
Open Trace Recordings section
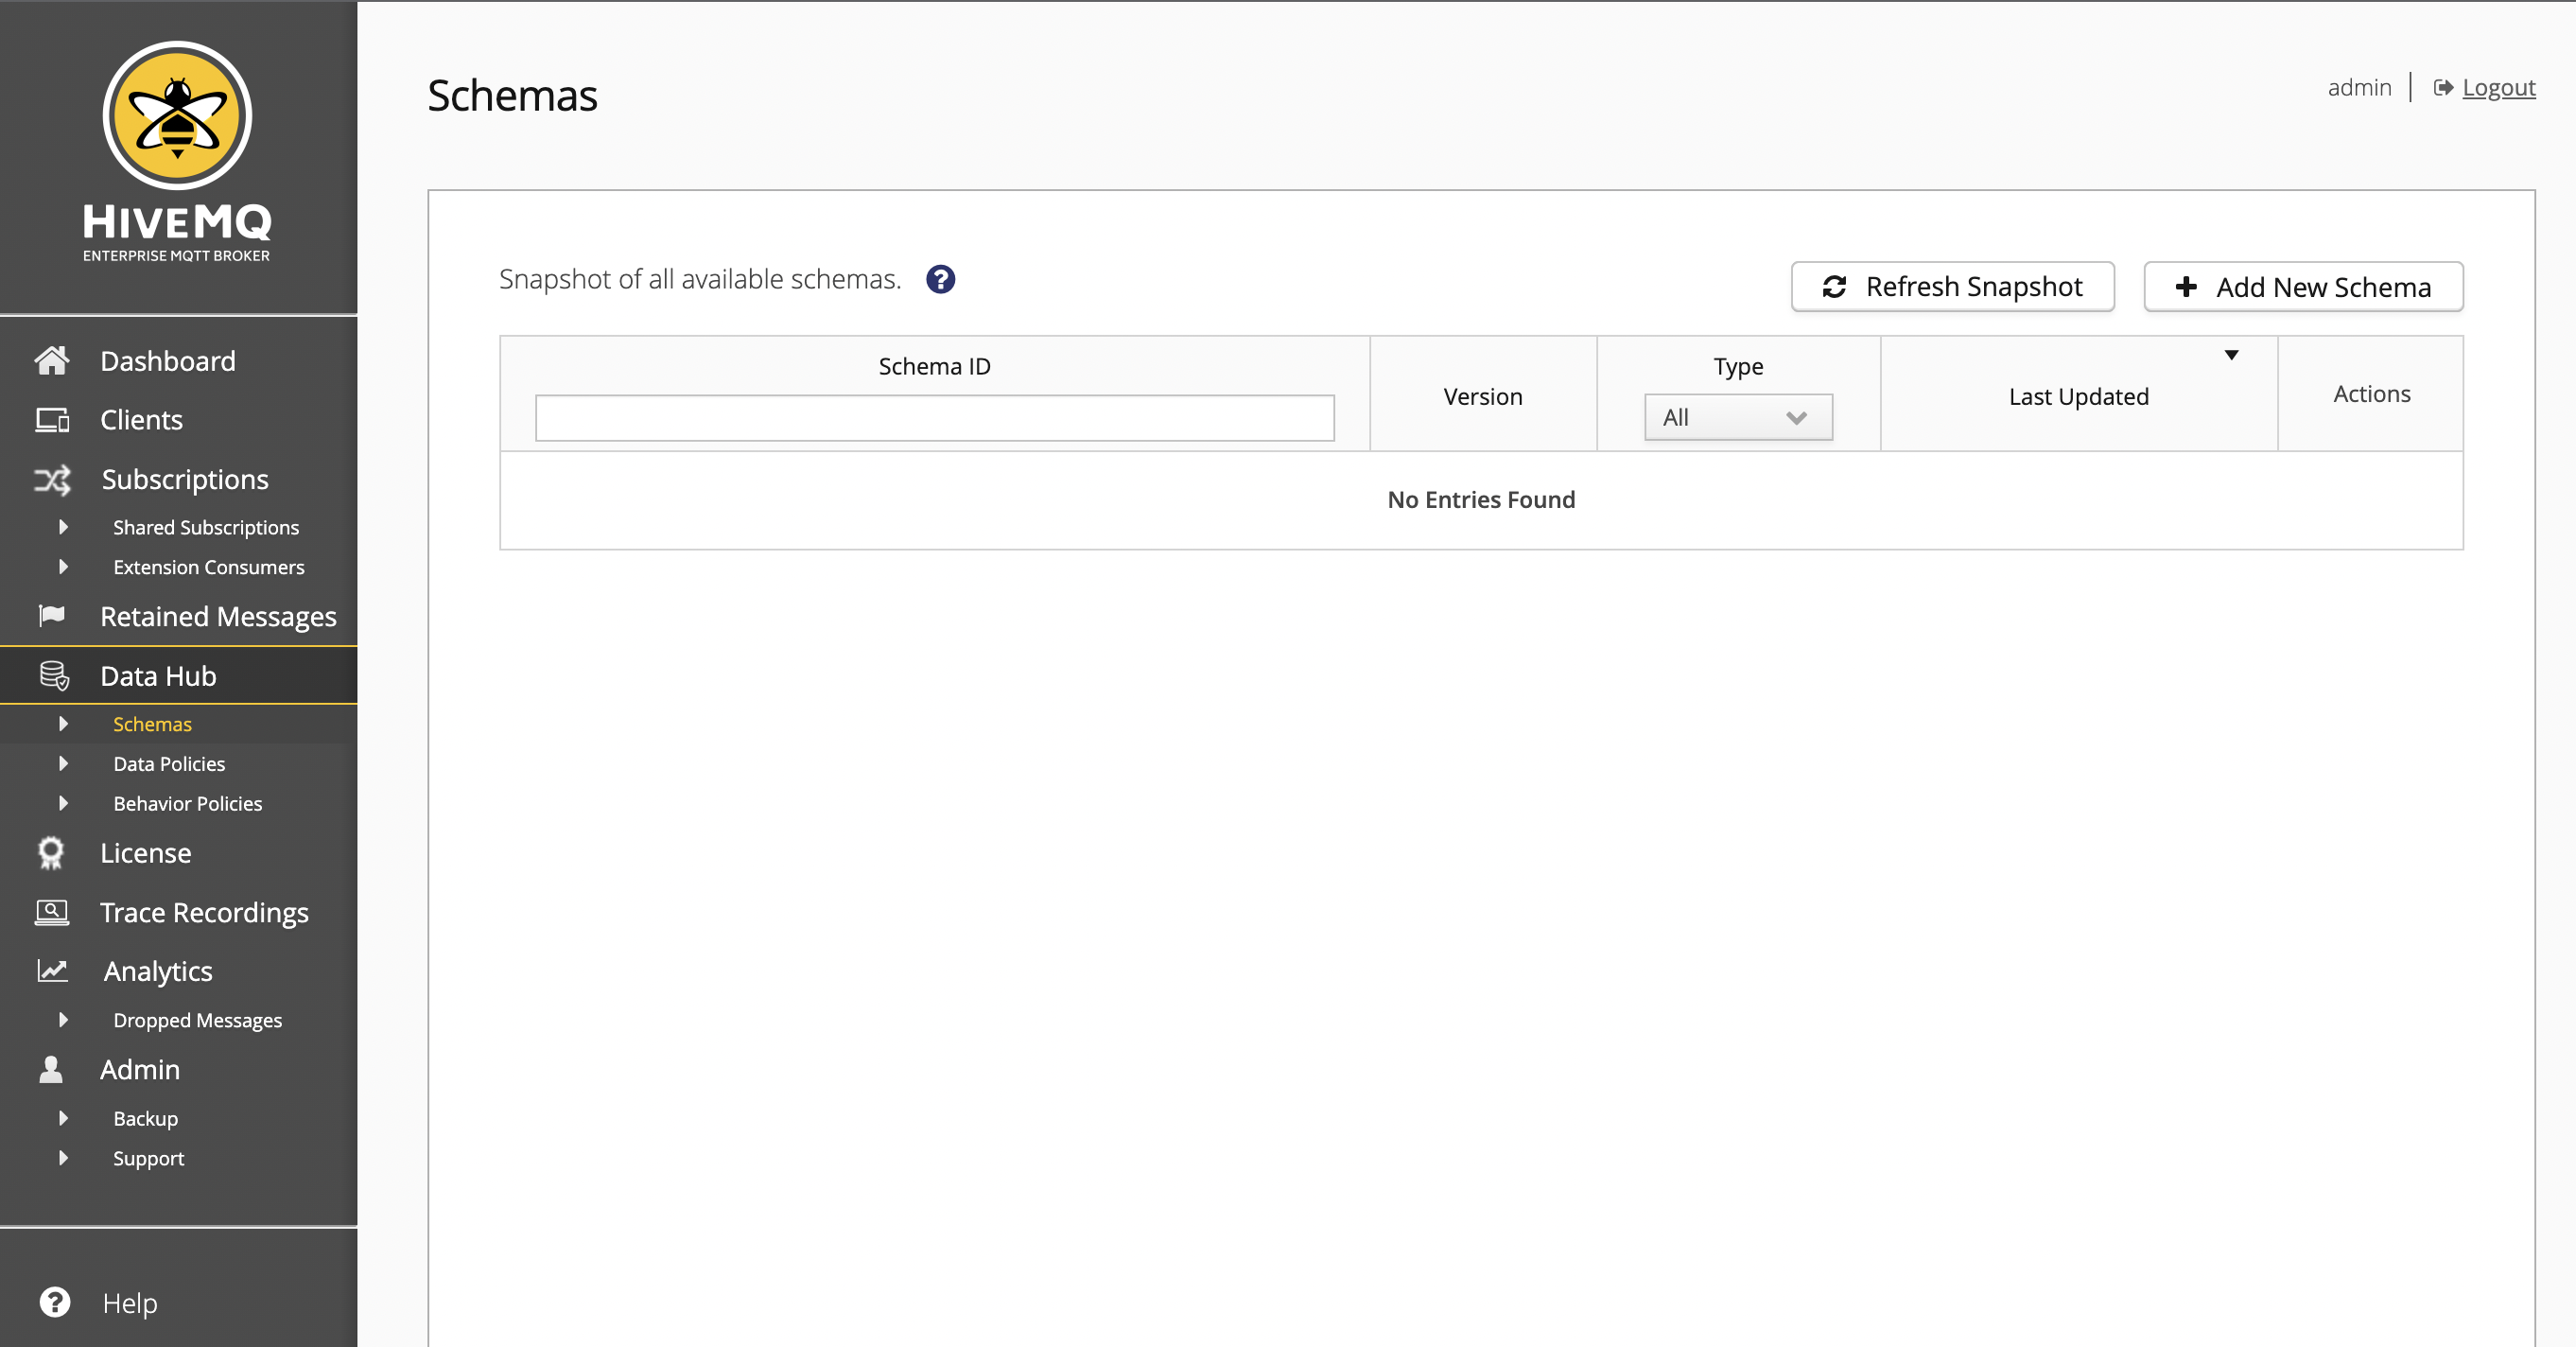coord(202,912)
